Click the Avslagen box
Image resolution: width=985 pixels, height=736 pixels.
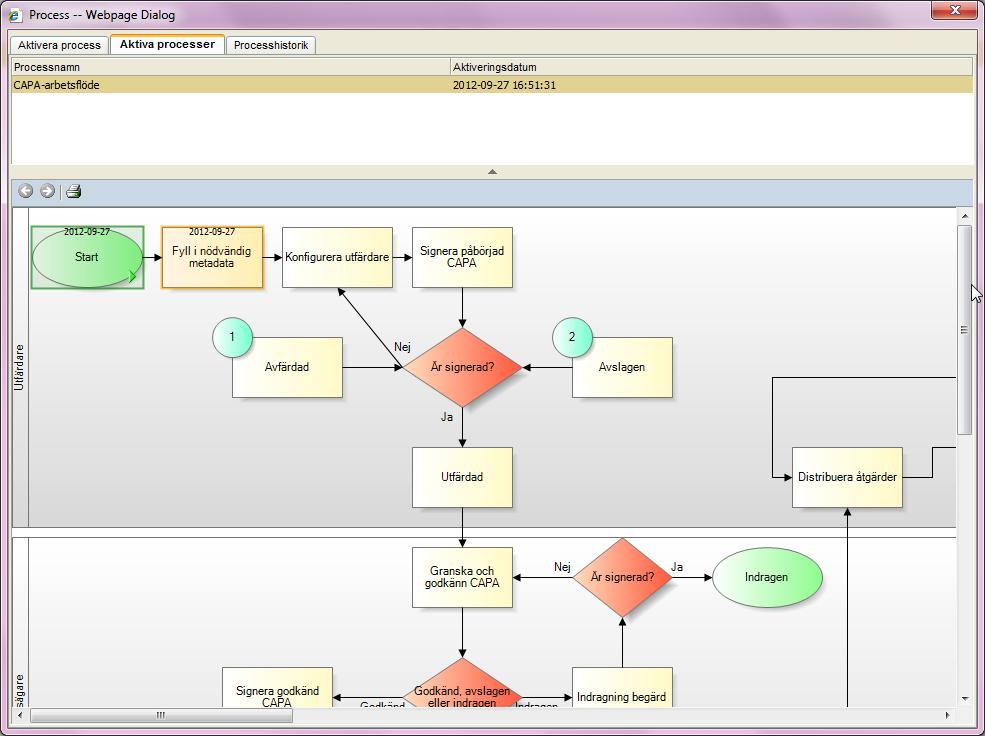coord(622,367)
